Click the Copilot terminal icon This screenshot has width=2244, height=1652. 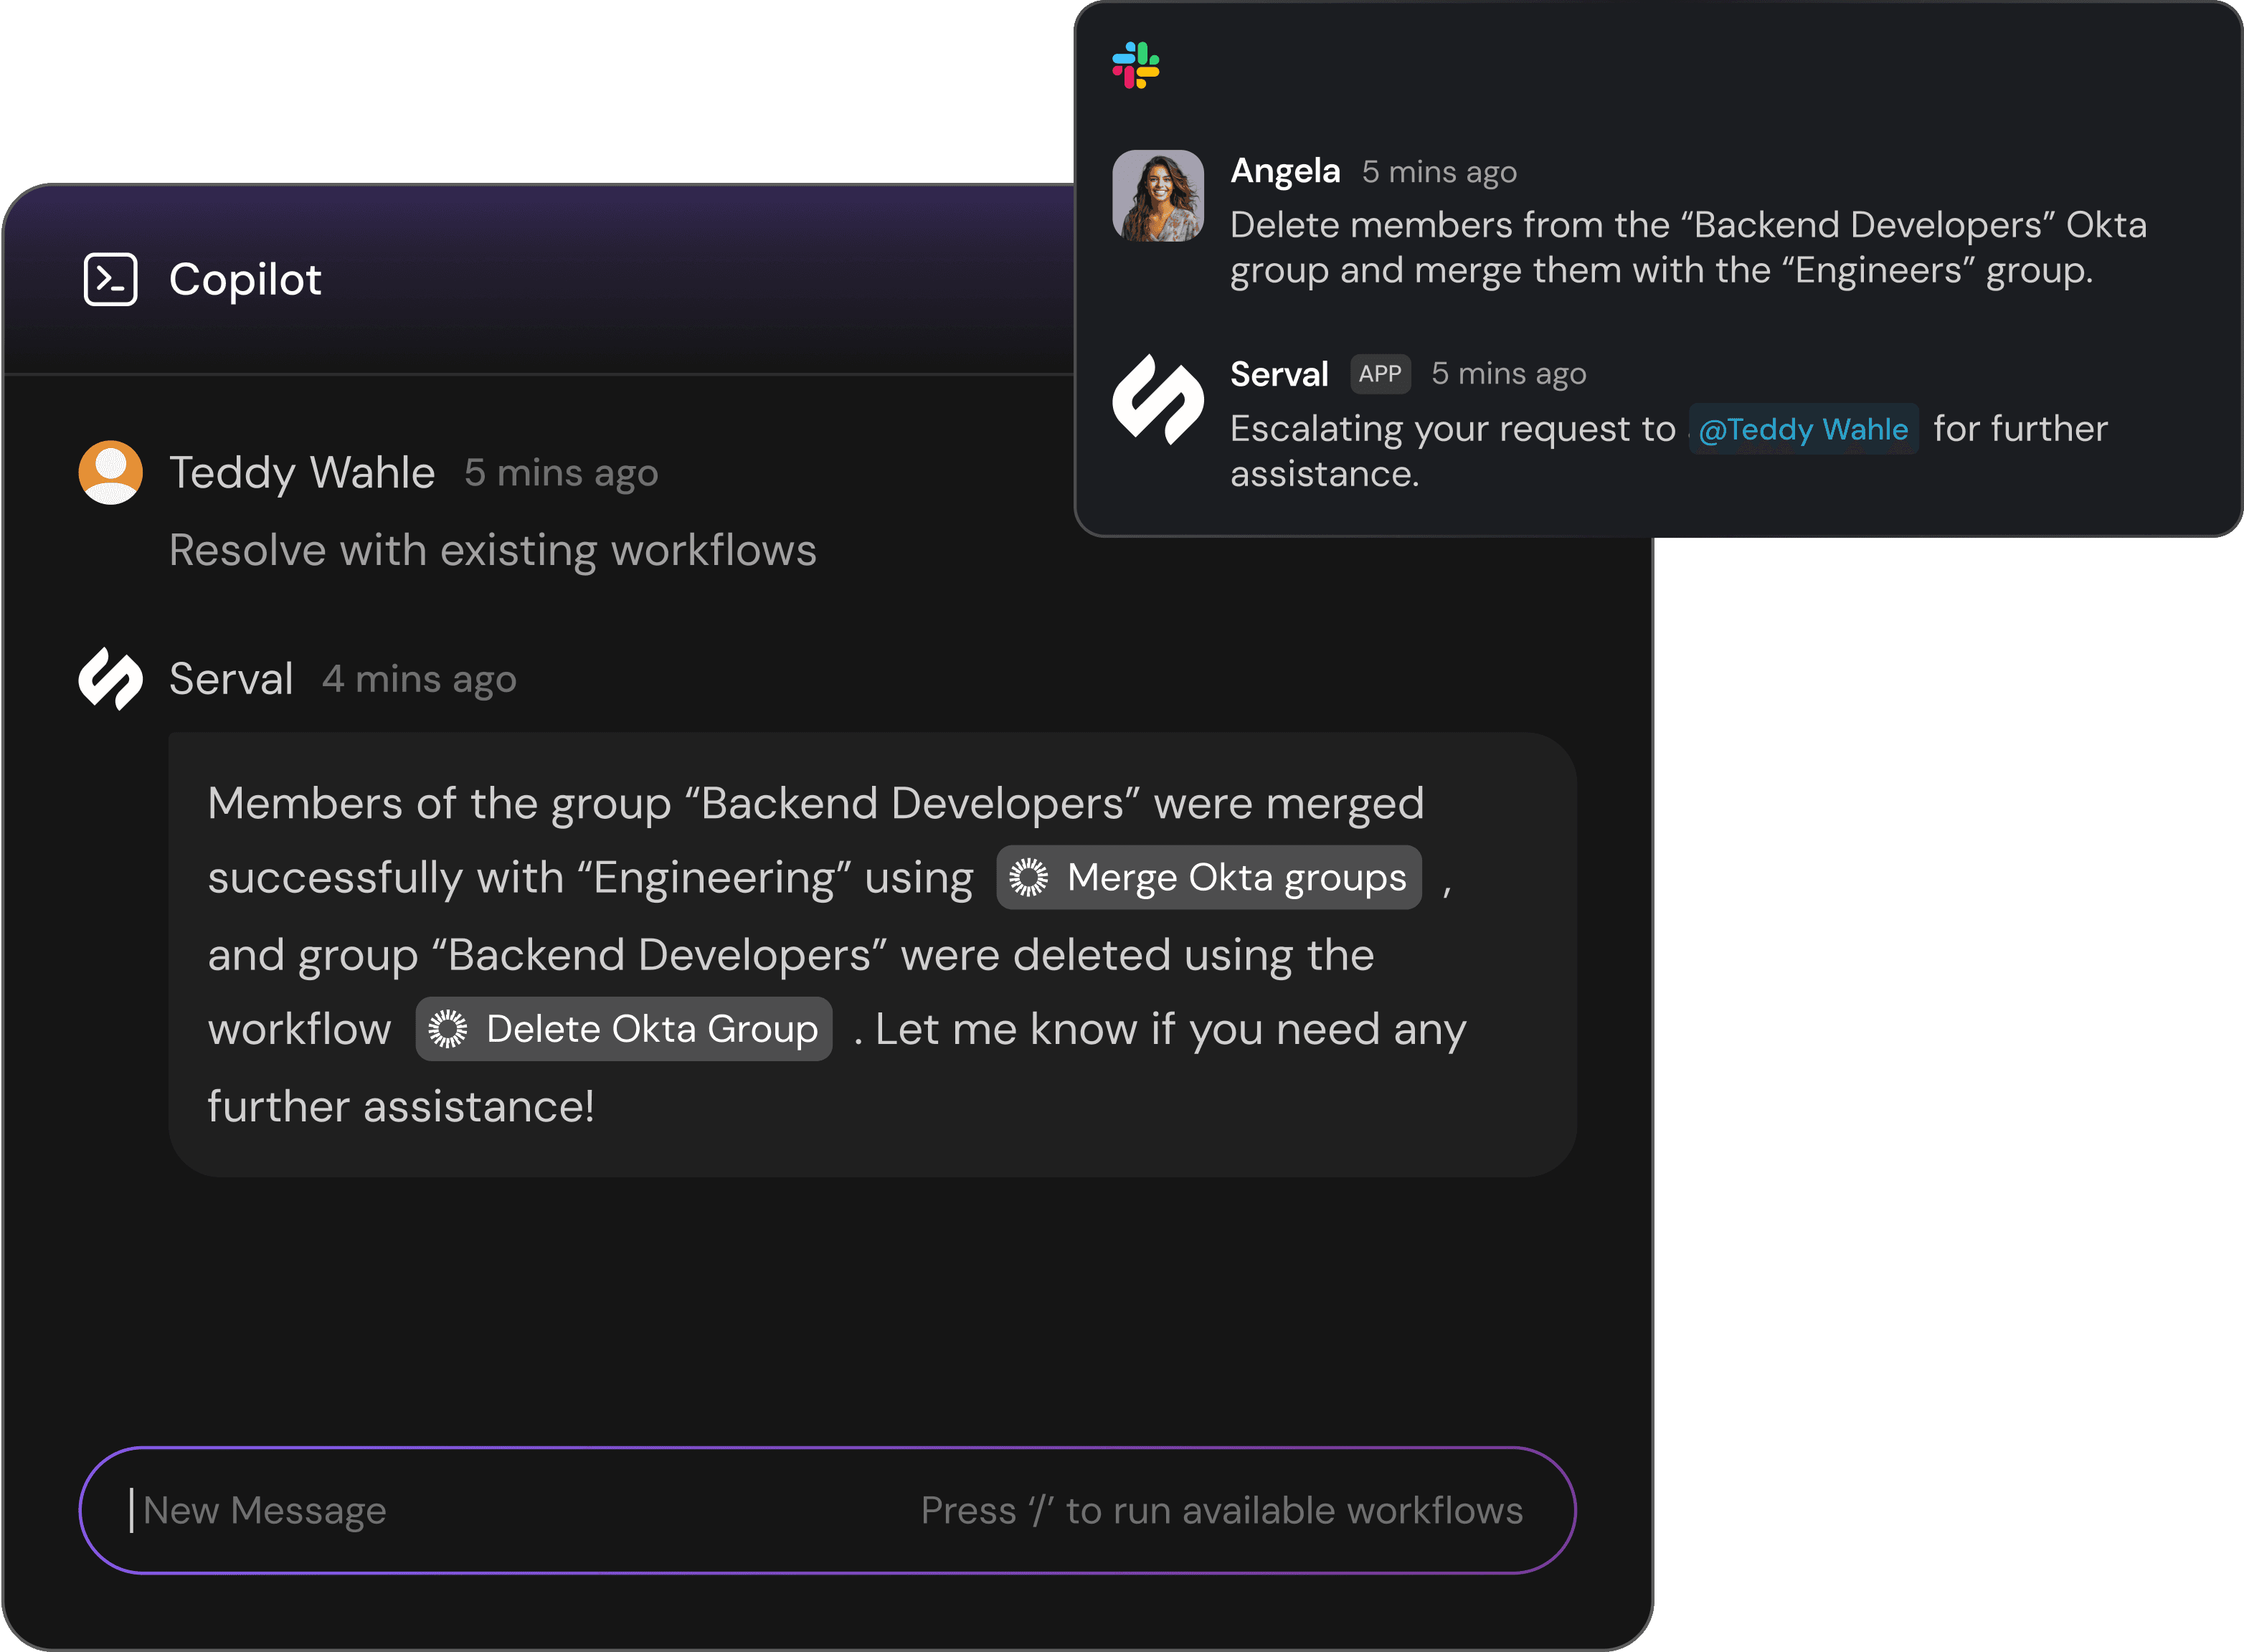tap(111, 279)
